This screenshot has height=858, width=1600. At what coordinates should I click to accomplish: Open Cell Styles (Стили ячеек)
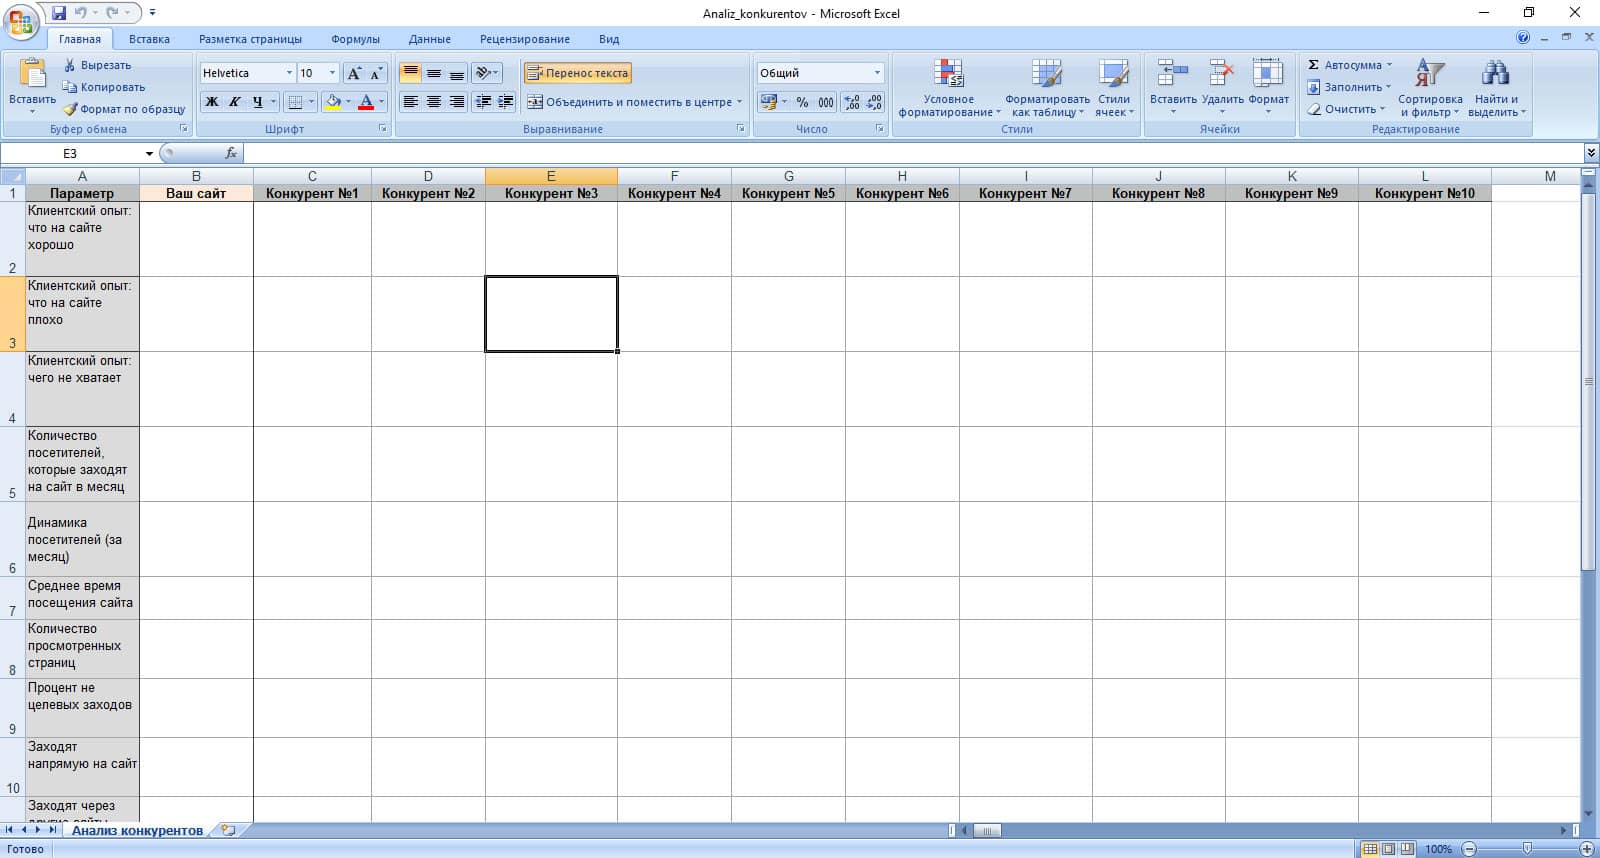point(1114,88)
